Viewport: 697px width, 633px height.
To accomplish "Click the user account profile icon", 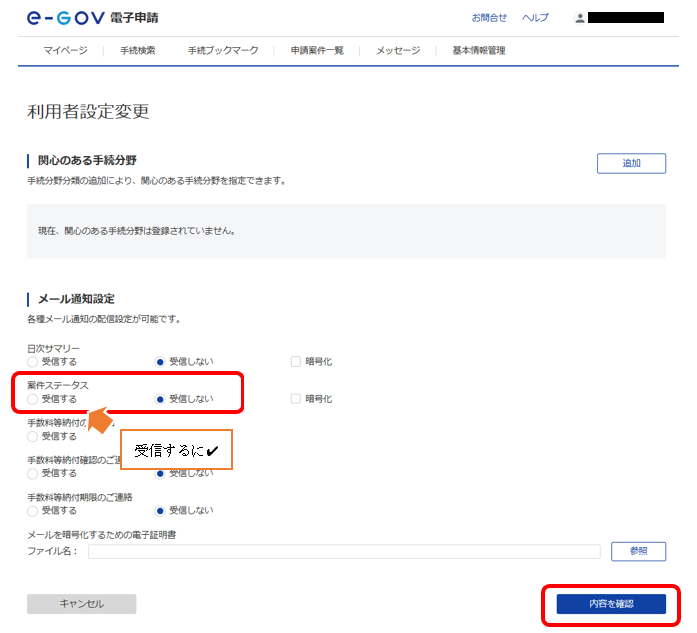I will (579, 18).
